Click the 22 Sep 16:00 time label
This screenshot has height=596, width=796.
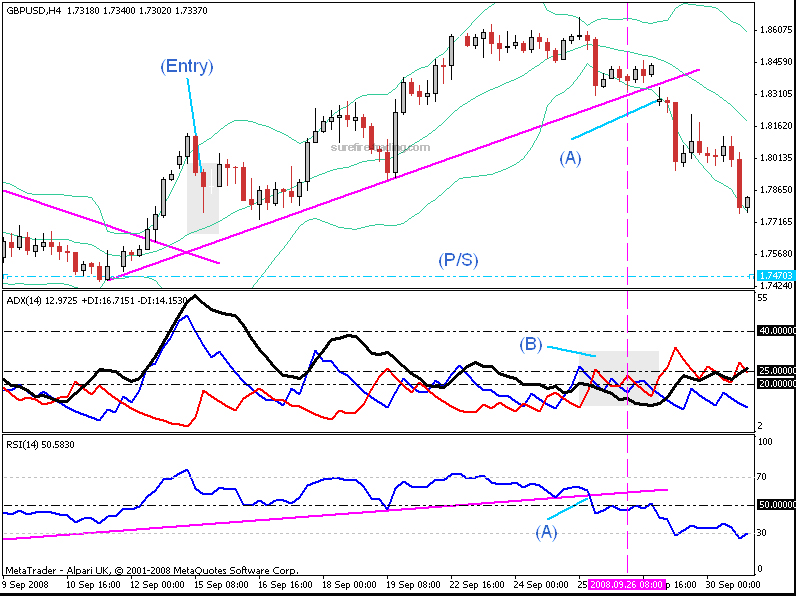pyautogui.click(x=478, y=584)
